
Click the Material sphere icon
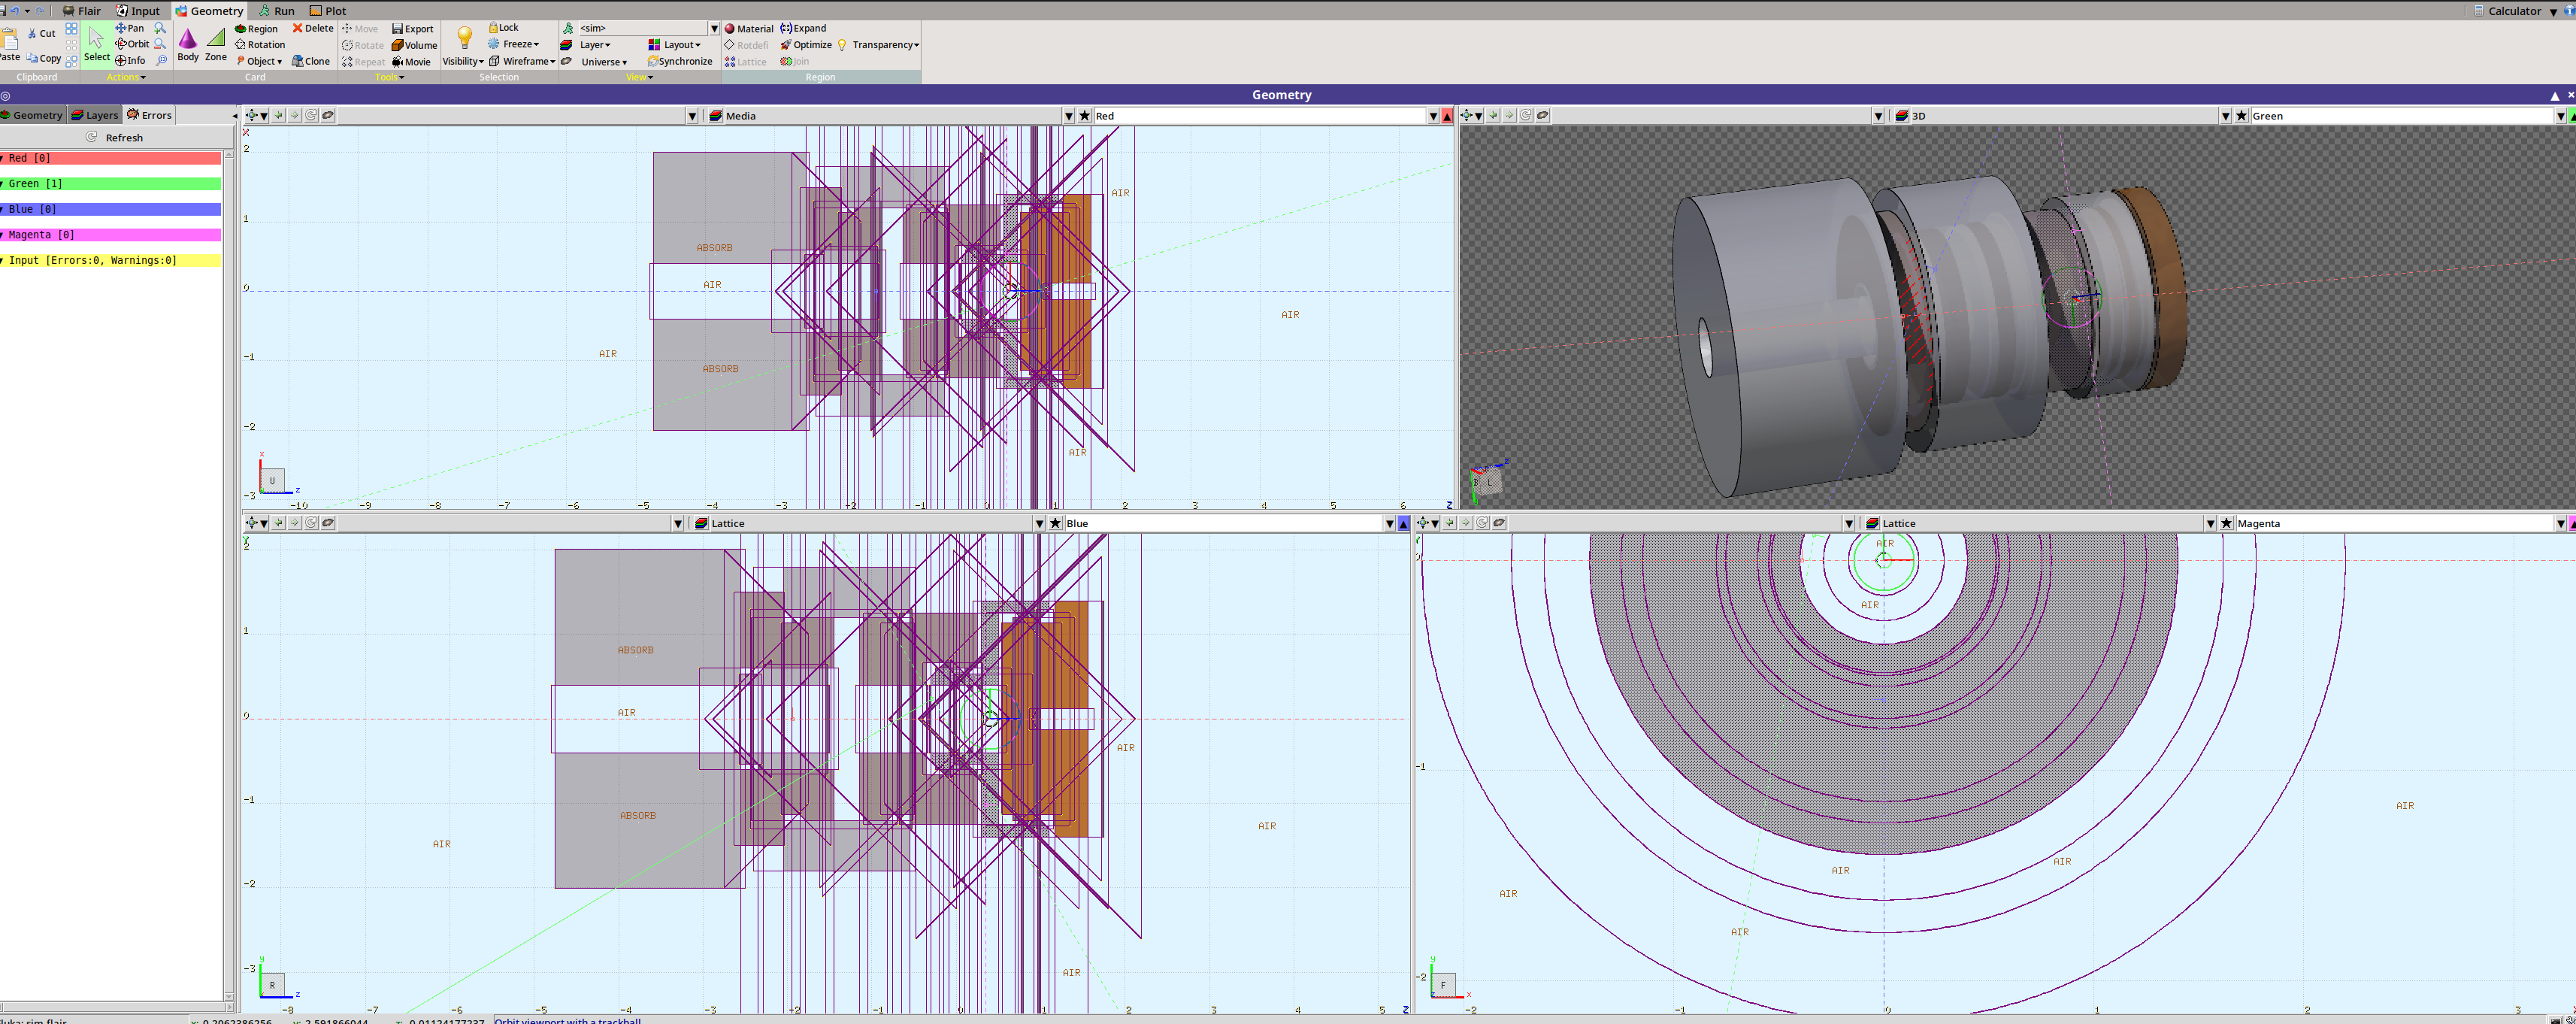730,29
